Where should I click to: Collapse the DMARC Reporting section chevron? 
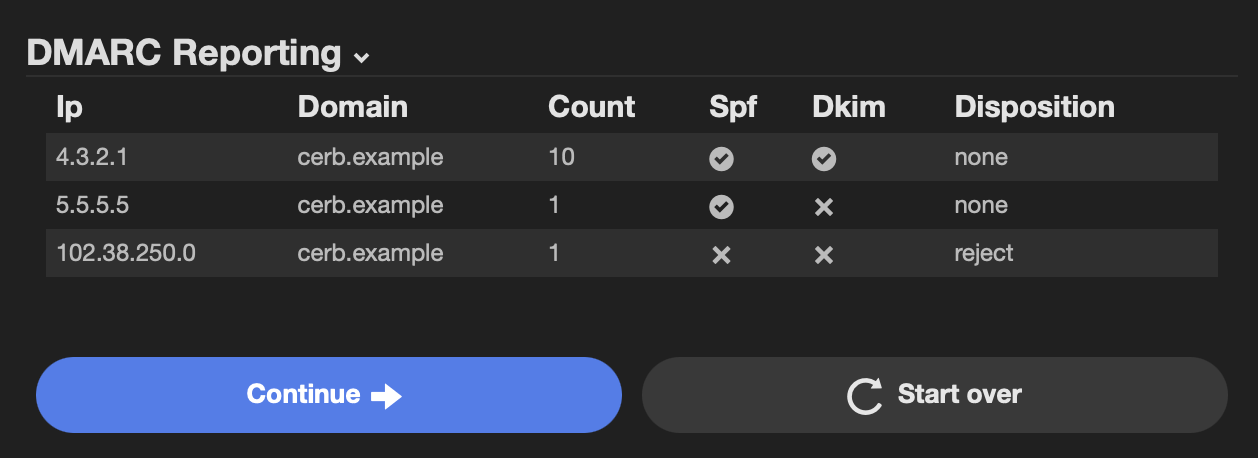(362, 58)
